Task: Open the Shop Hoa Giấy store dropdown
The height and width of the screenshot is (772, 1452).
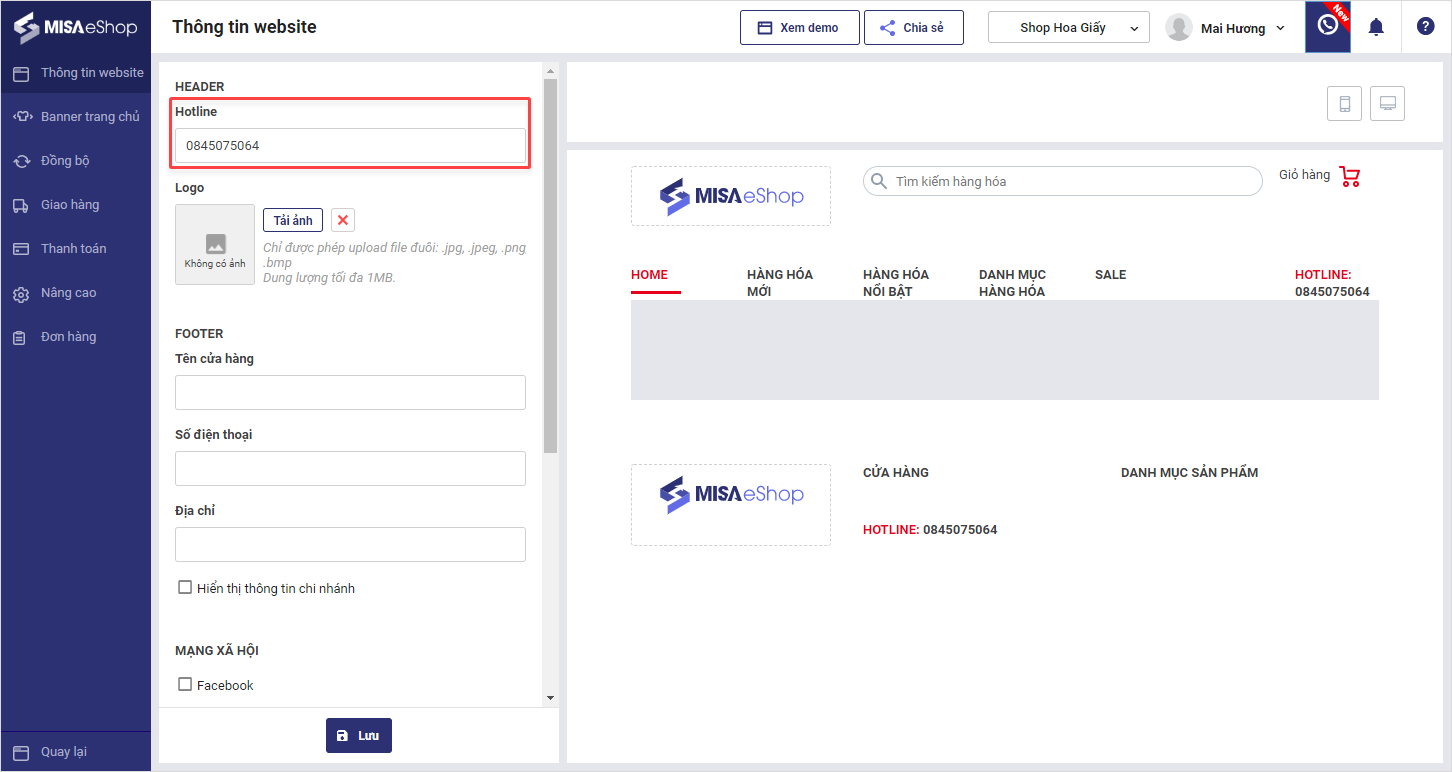Action: tap(1069, 28)
